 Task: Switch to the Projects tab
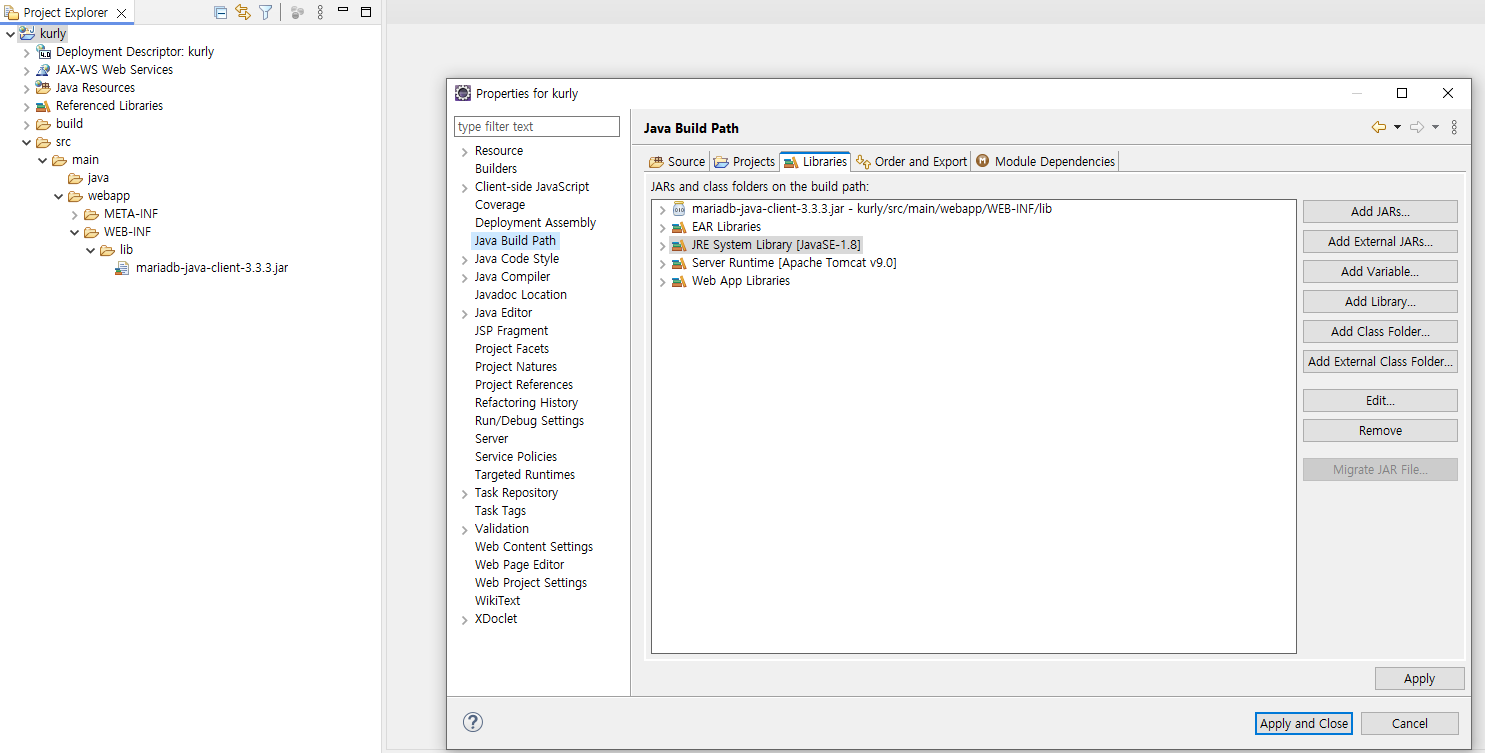coord(744,161)
